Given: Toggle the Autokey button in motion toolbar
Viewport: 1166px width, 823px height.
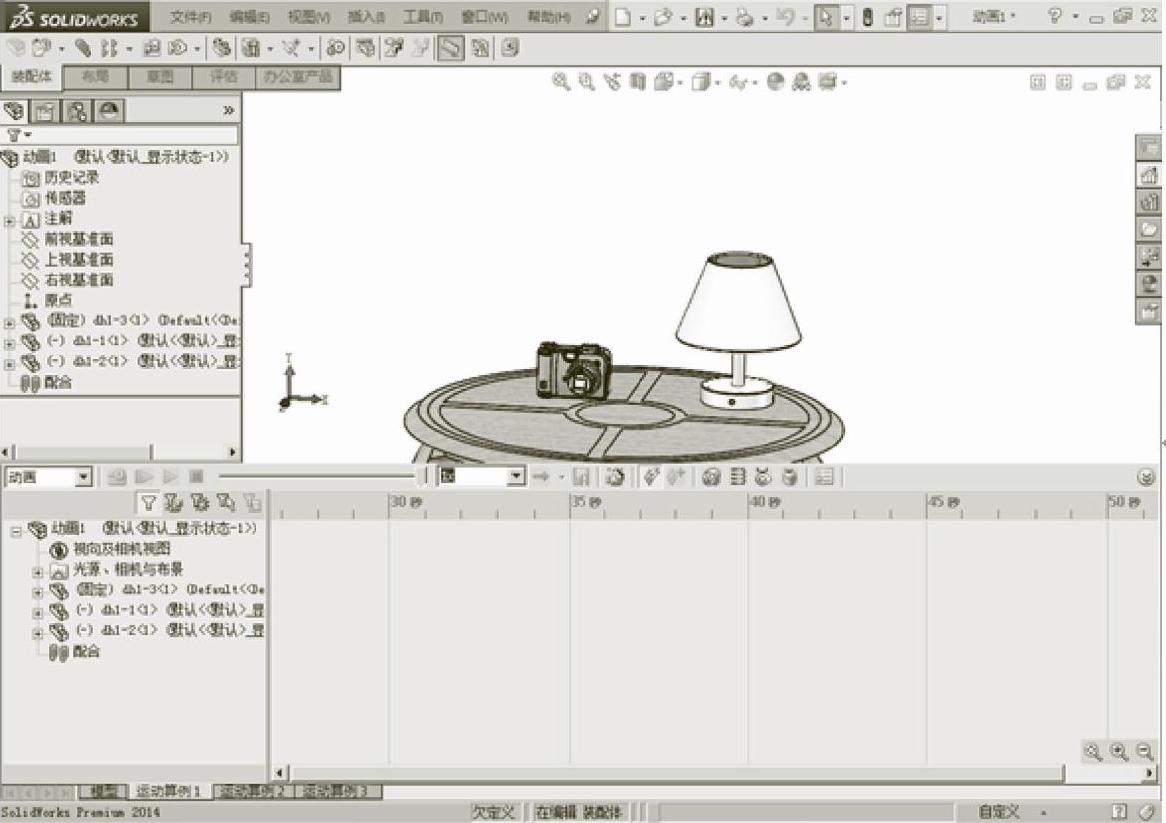Looking at the screenshot, I should (652, 478).
